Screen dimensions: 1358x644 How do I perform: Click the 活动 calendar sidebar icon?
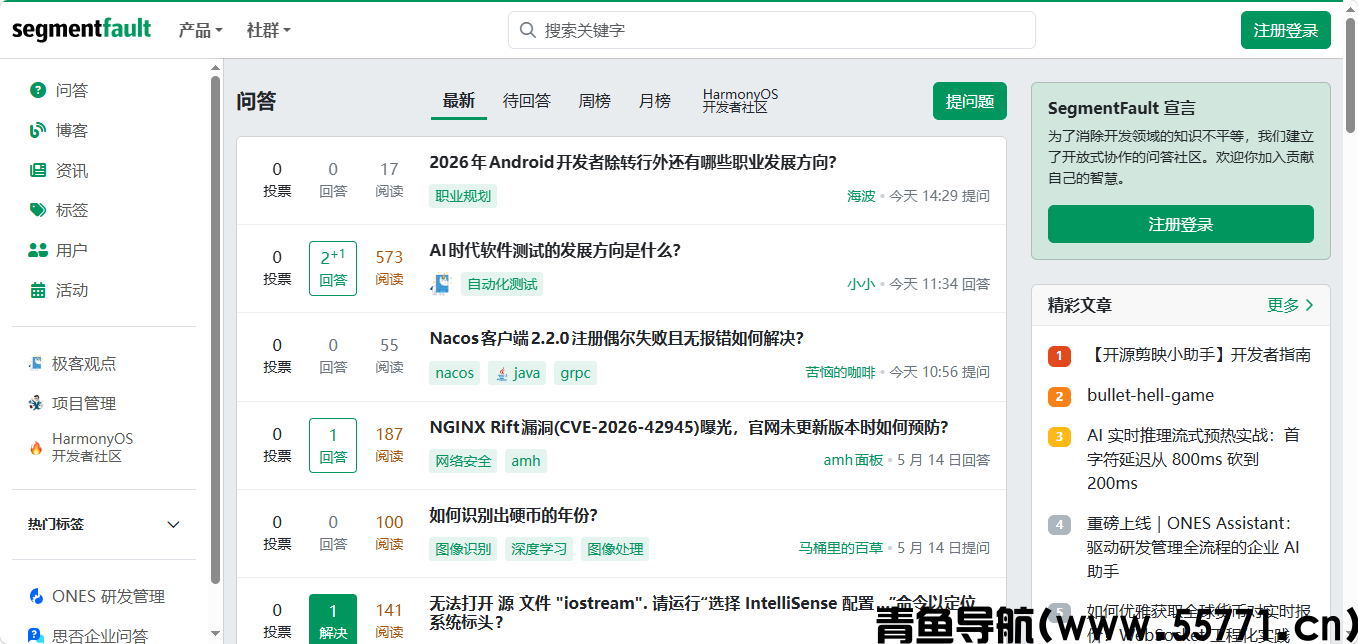tap(38, 290)
